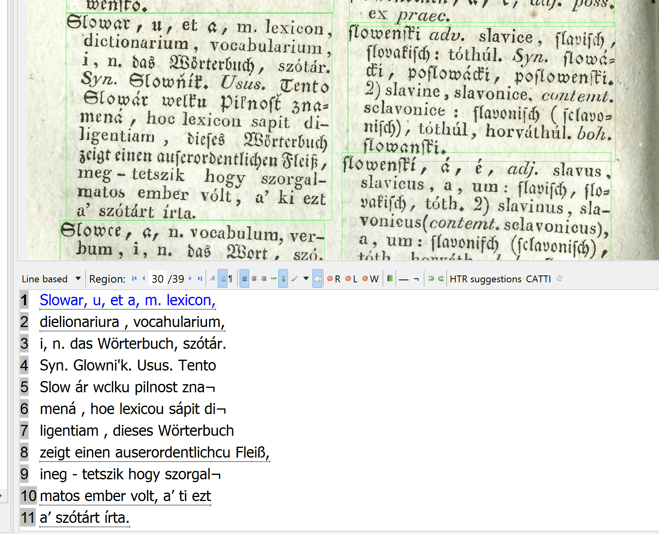Viewport: 659px width, 534px height.
Task: Select transcription line 8 'zeigt einen'
Action: [154, 452]
